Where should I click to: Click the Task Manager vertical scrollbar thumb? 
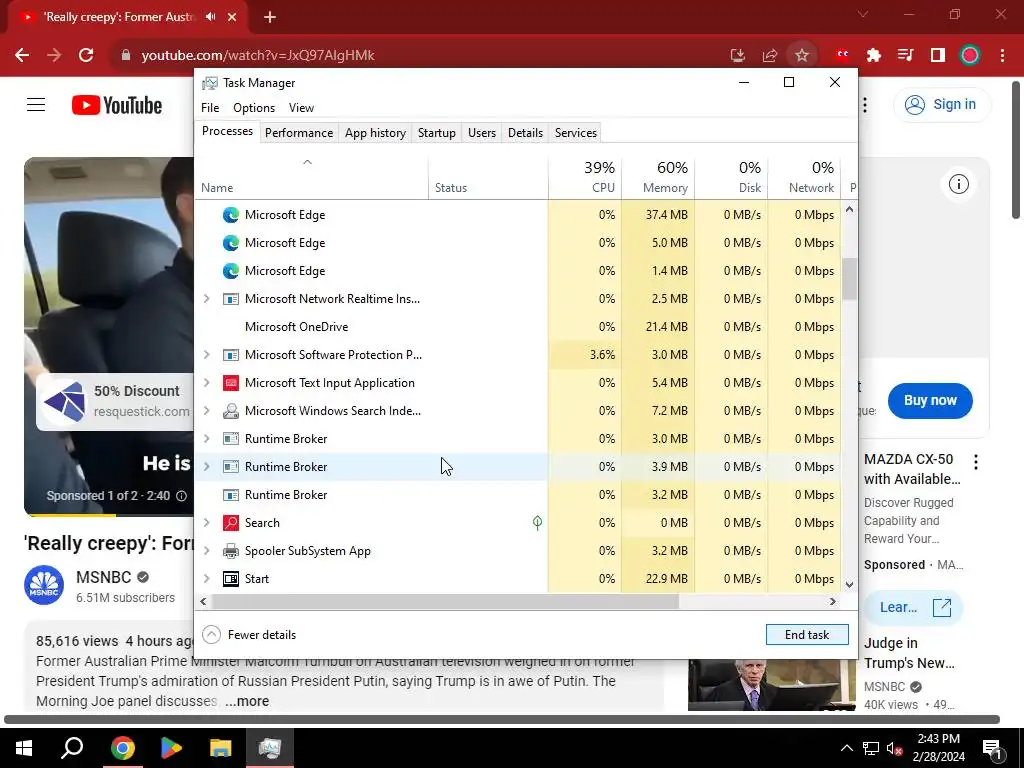(x=849, y=279)
